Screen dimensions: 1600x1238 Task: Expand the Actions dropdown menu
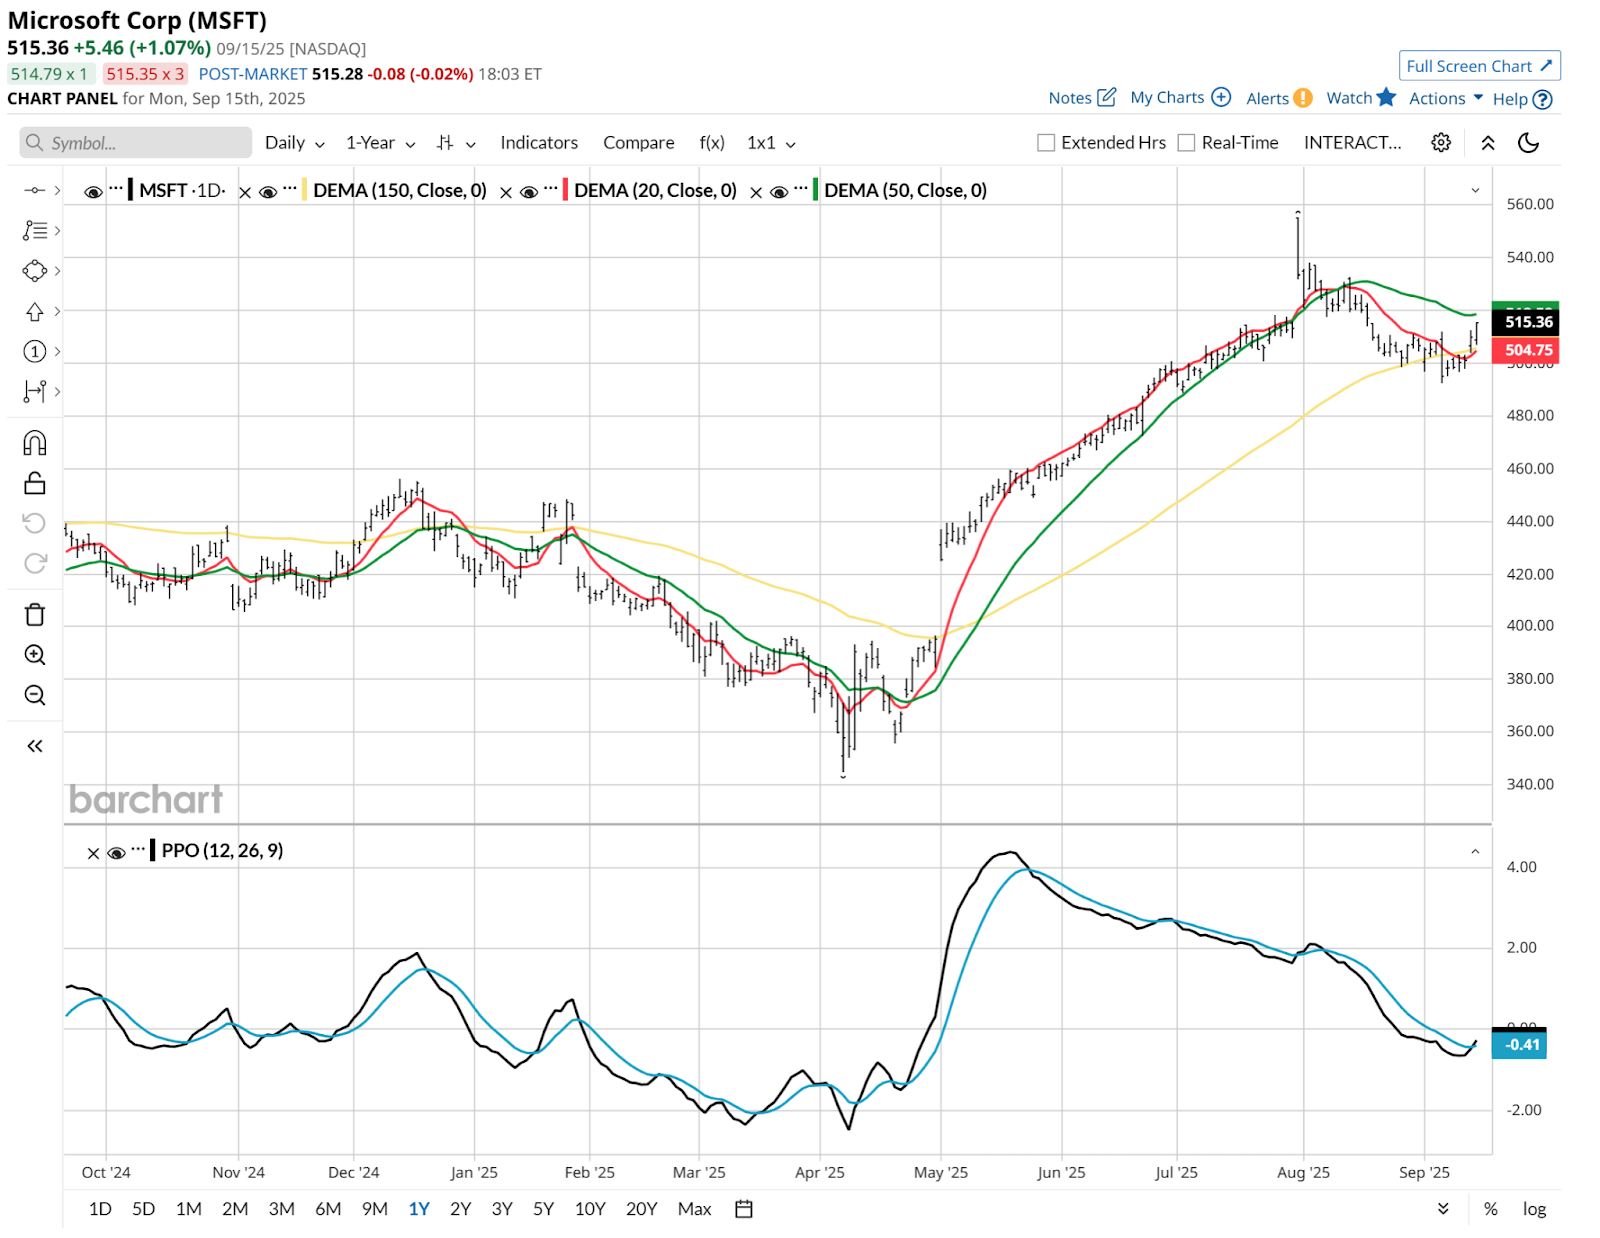1446,98
